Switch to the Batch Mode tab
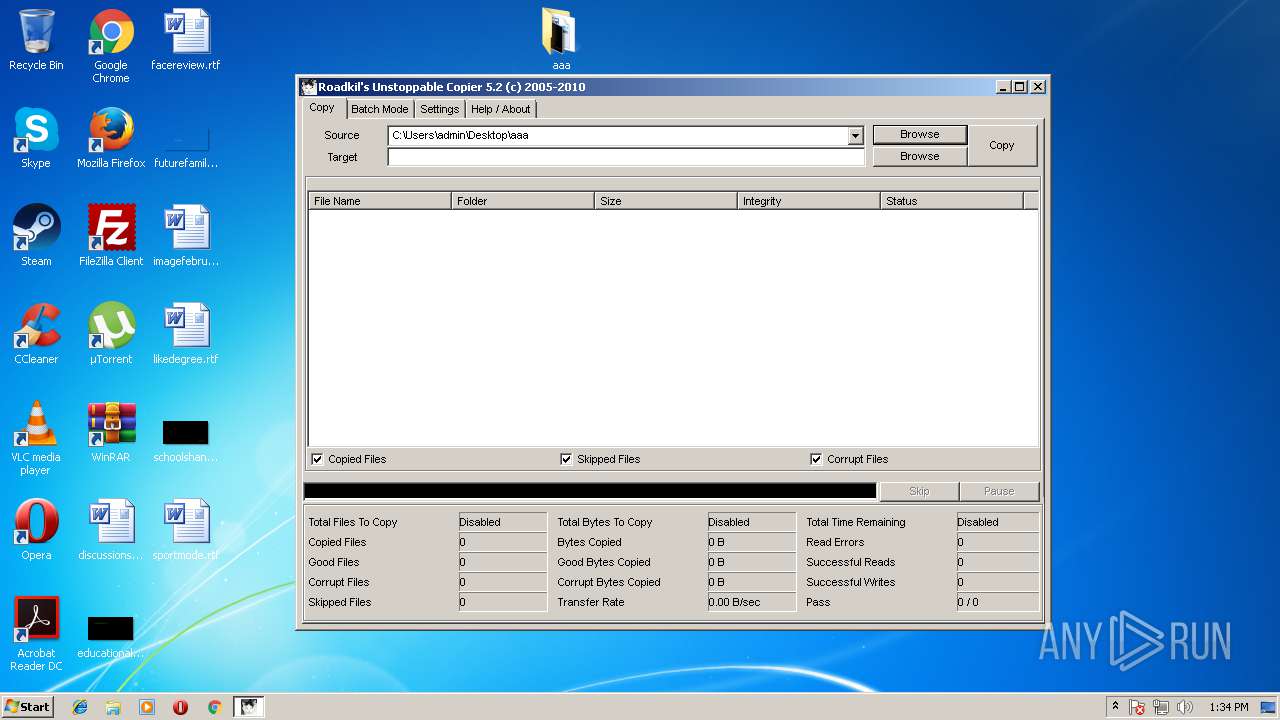The height and width of the screenshot is (720, 1280). tap(379, 109)
